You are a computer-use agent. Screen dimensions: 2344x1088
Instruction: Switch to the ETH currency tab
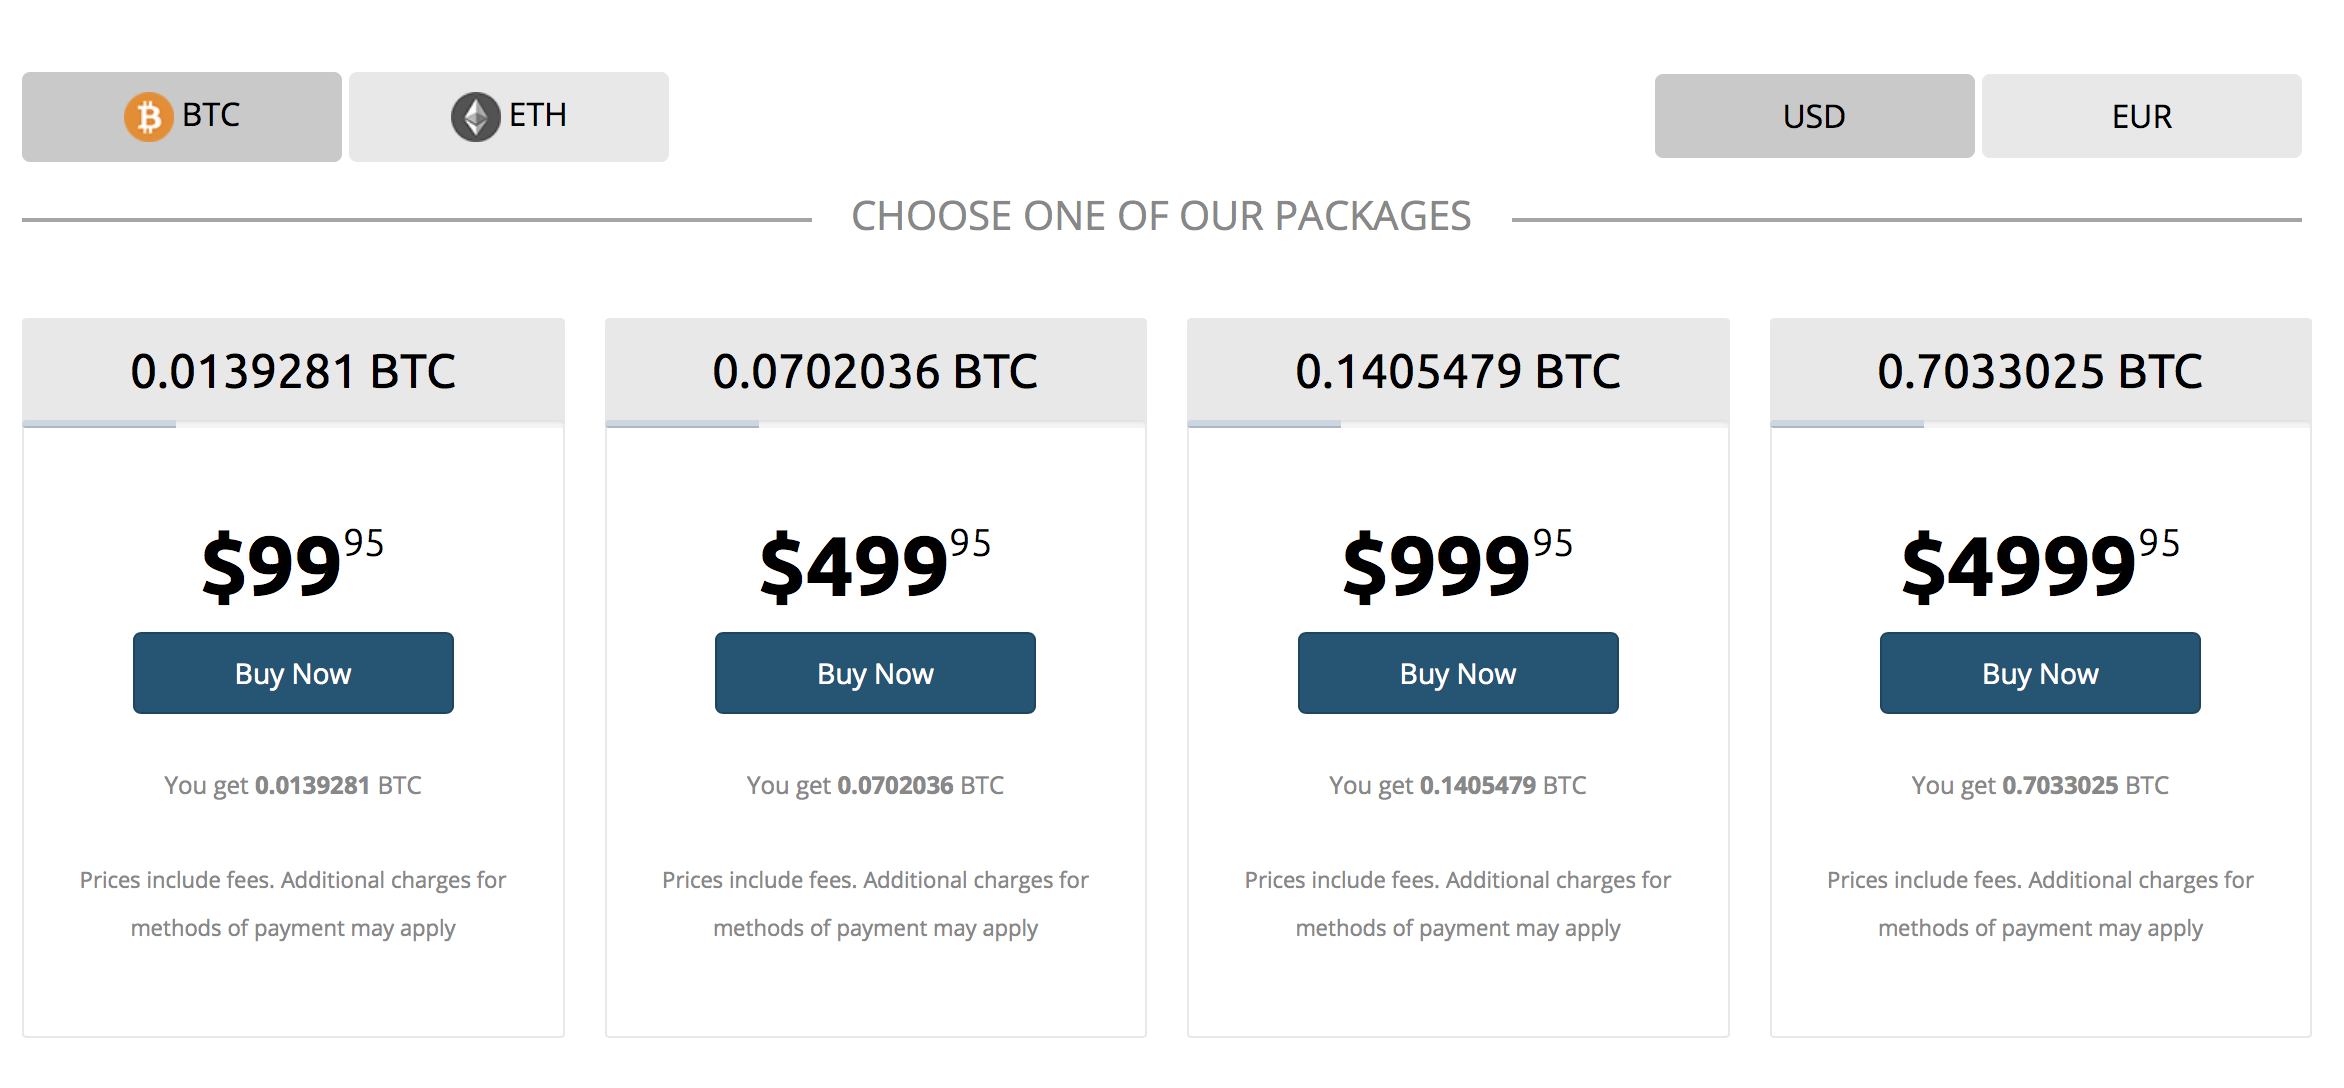pyautogui.click(x=509, y=116)
